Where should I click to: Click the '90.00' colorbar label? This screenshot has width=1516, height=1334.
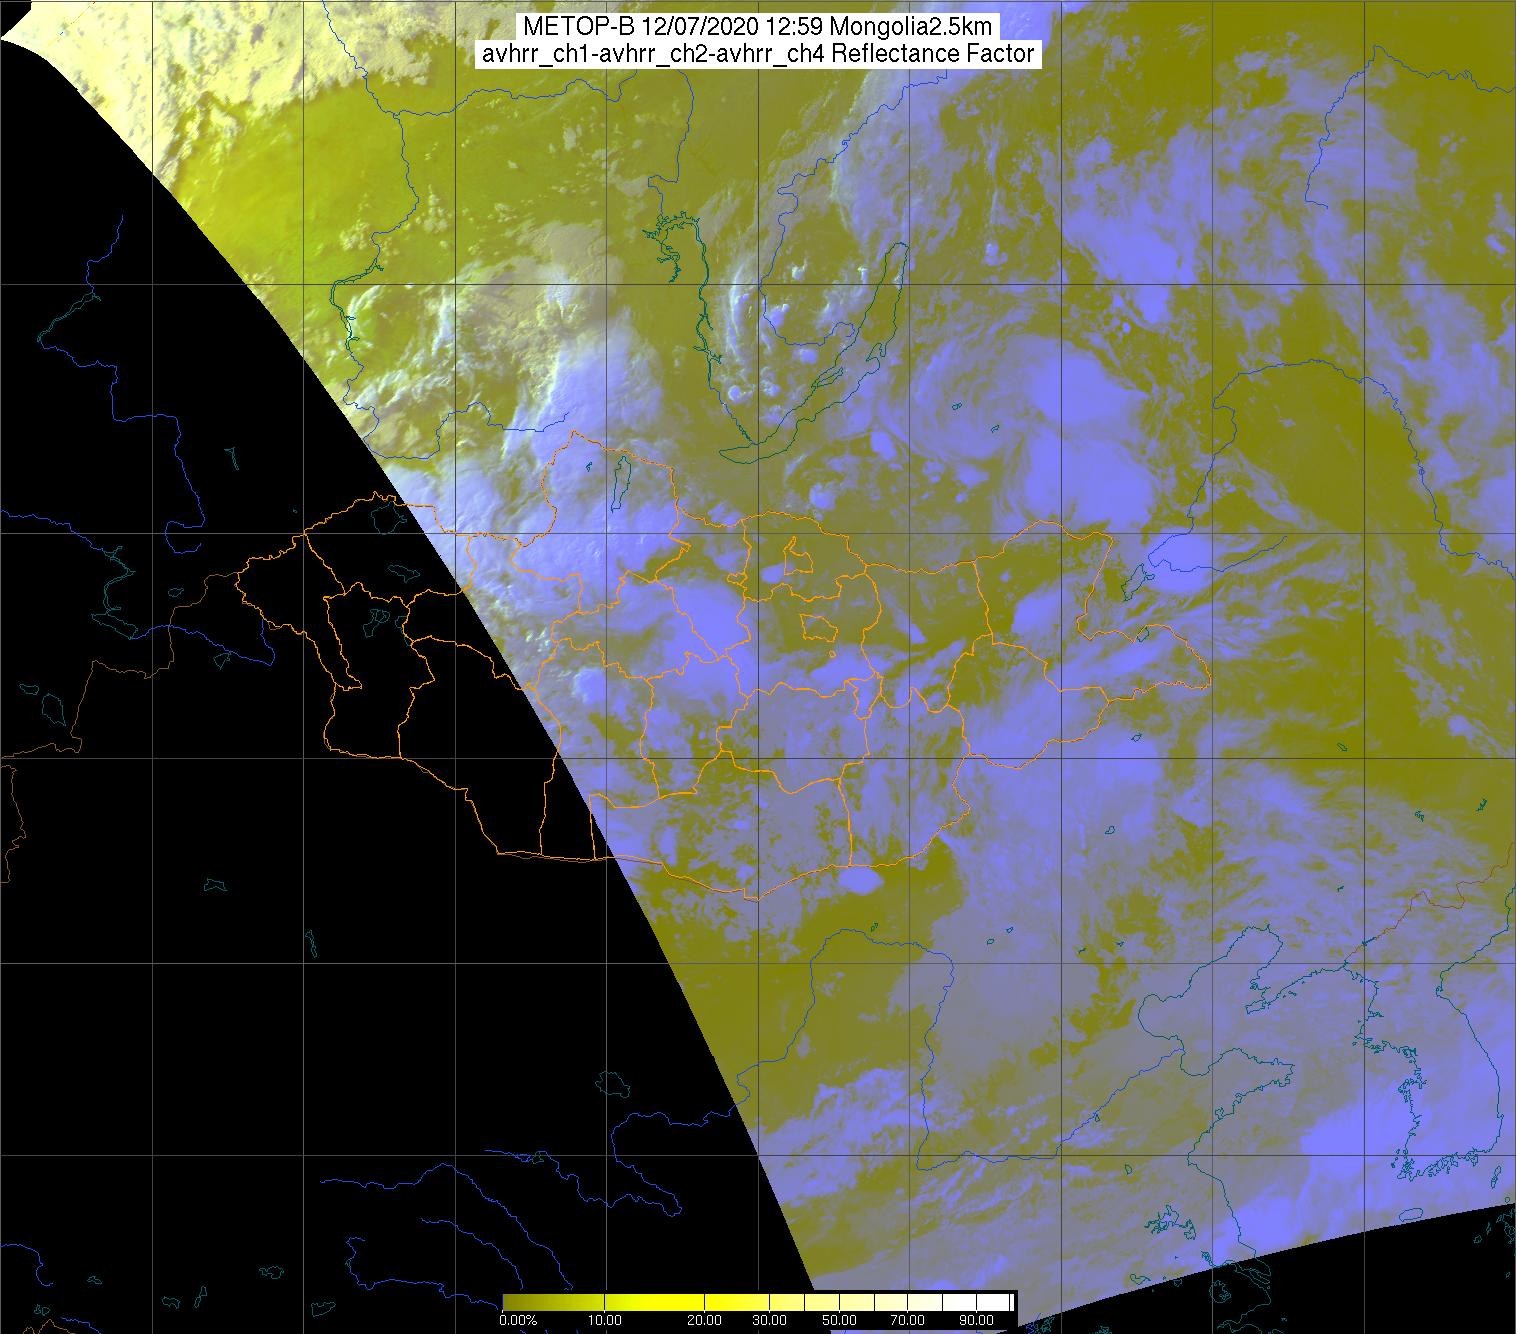click(976, 1320)
